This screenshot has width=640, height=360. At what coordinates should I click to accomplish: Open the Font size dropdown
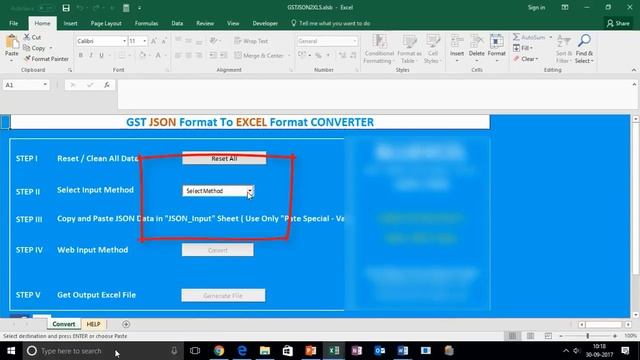pos(144,41)
